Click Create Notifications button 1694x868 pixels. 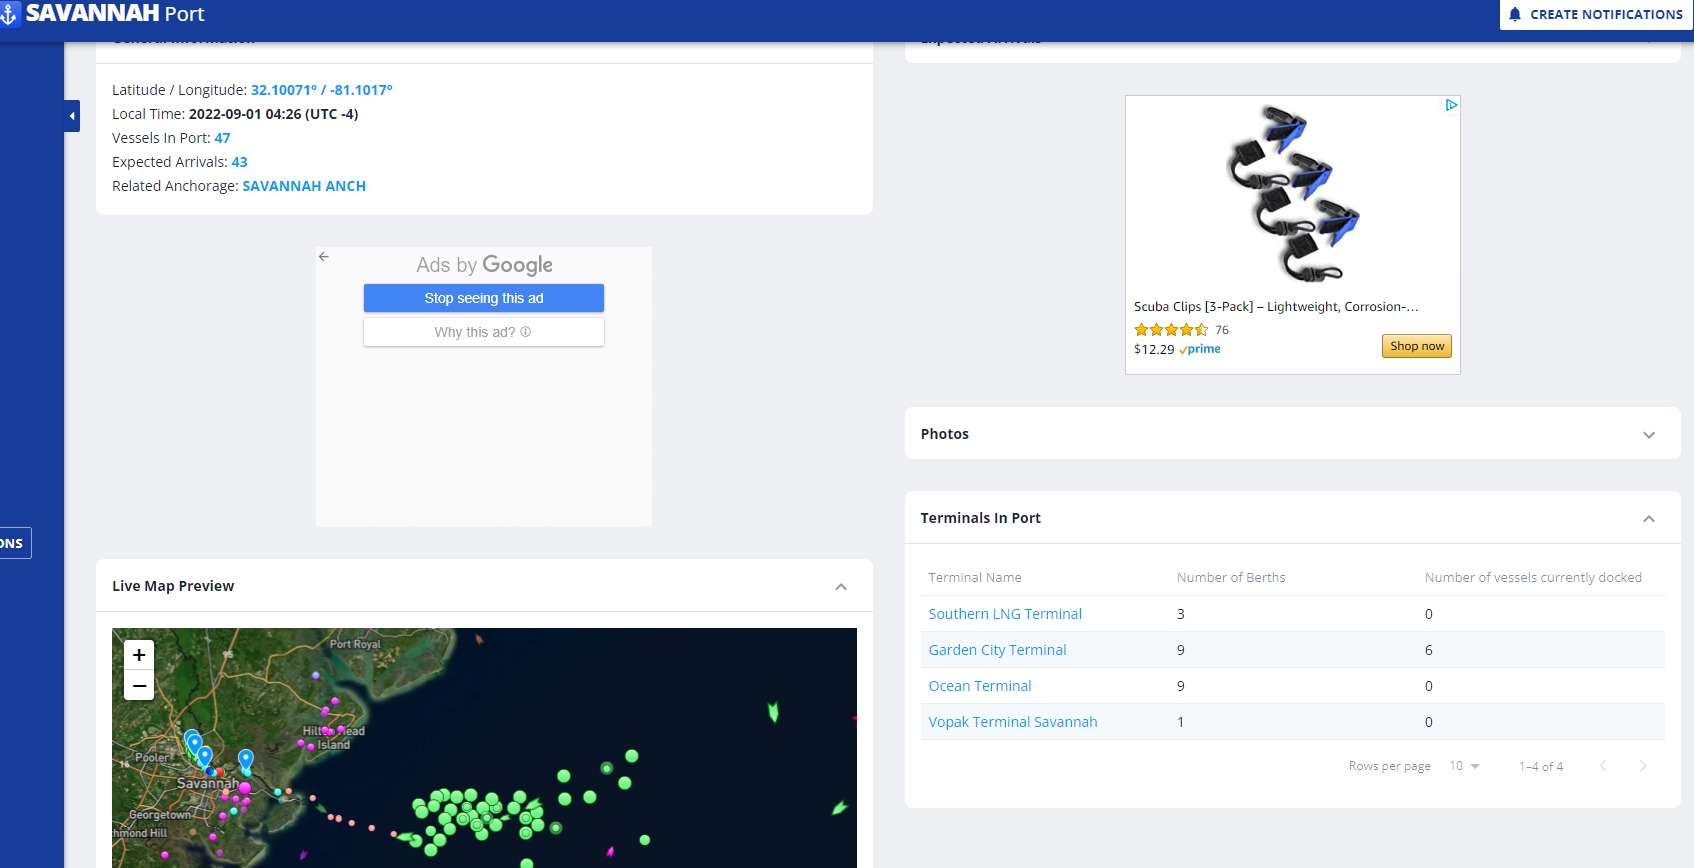(1596, 14)
